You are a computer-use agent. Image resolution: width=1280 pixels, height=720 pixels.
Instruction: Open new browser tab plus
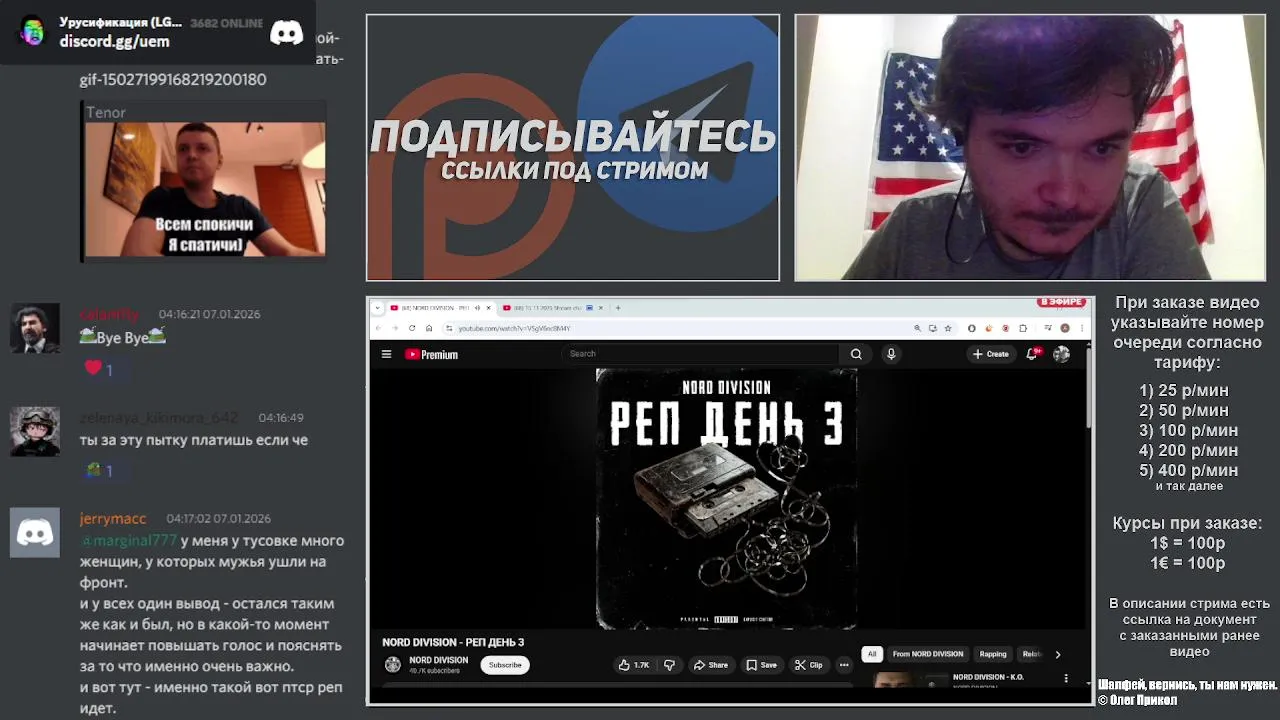click(x=618, y=308)
